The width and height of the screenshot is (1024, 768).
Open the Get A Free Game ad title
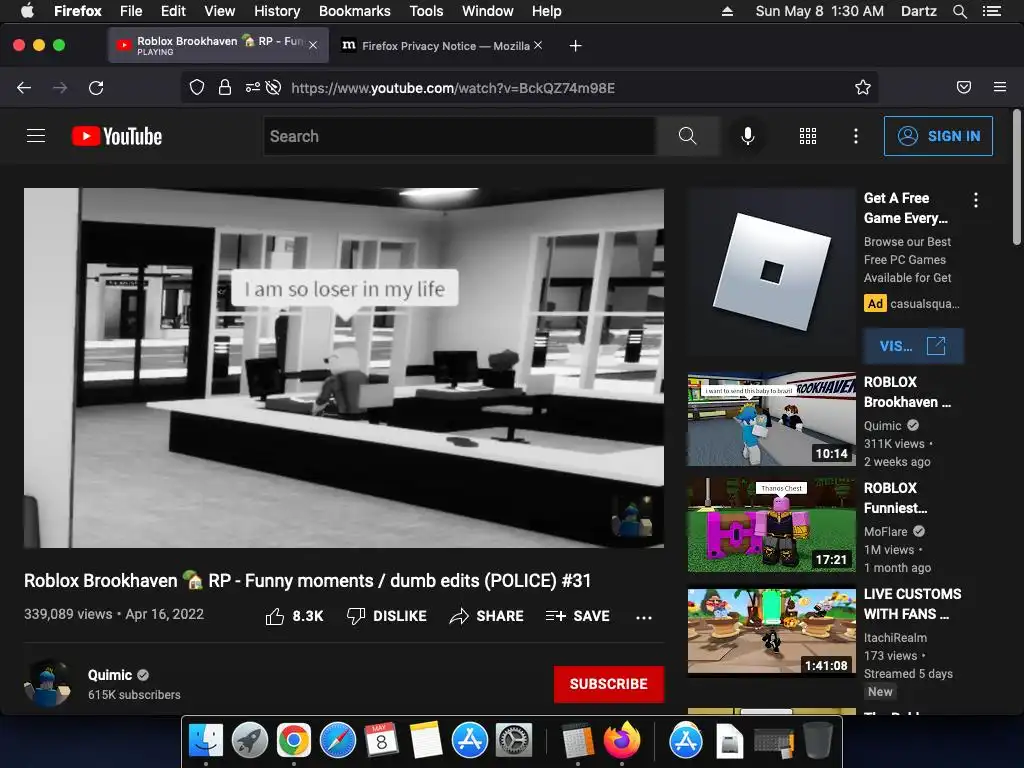coord(906,208)
